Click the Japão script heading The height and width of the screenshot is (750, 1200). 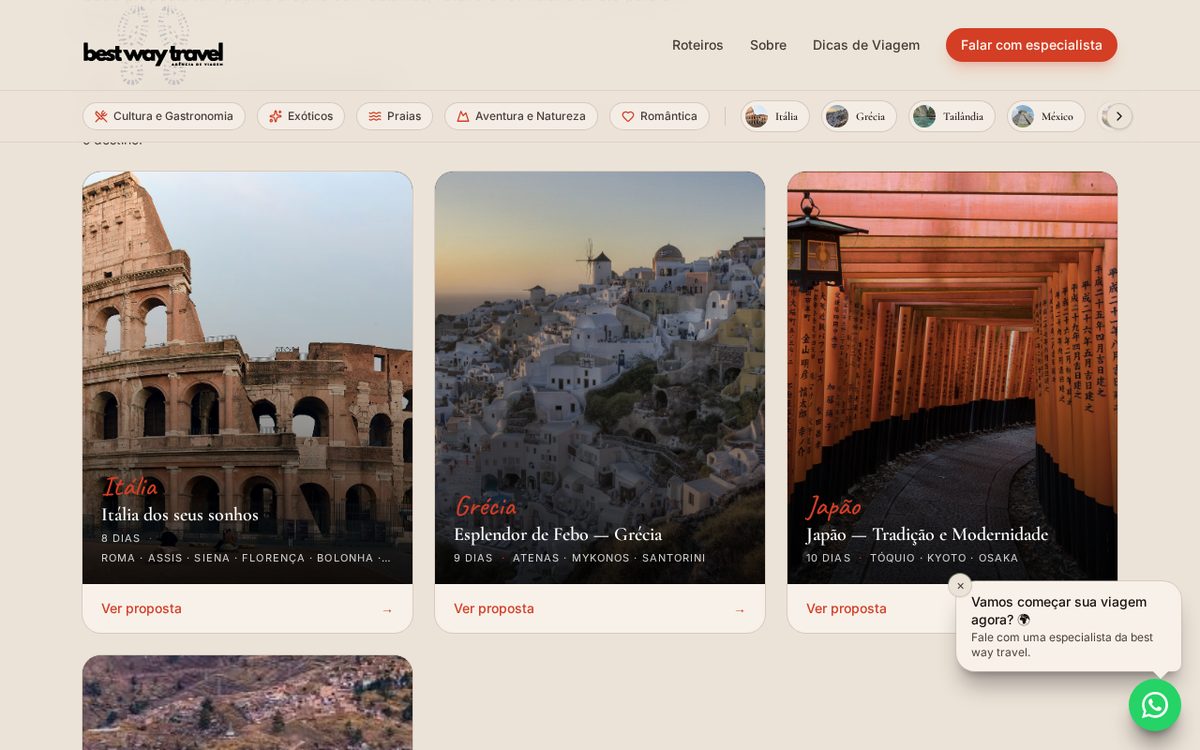point(834,507)
